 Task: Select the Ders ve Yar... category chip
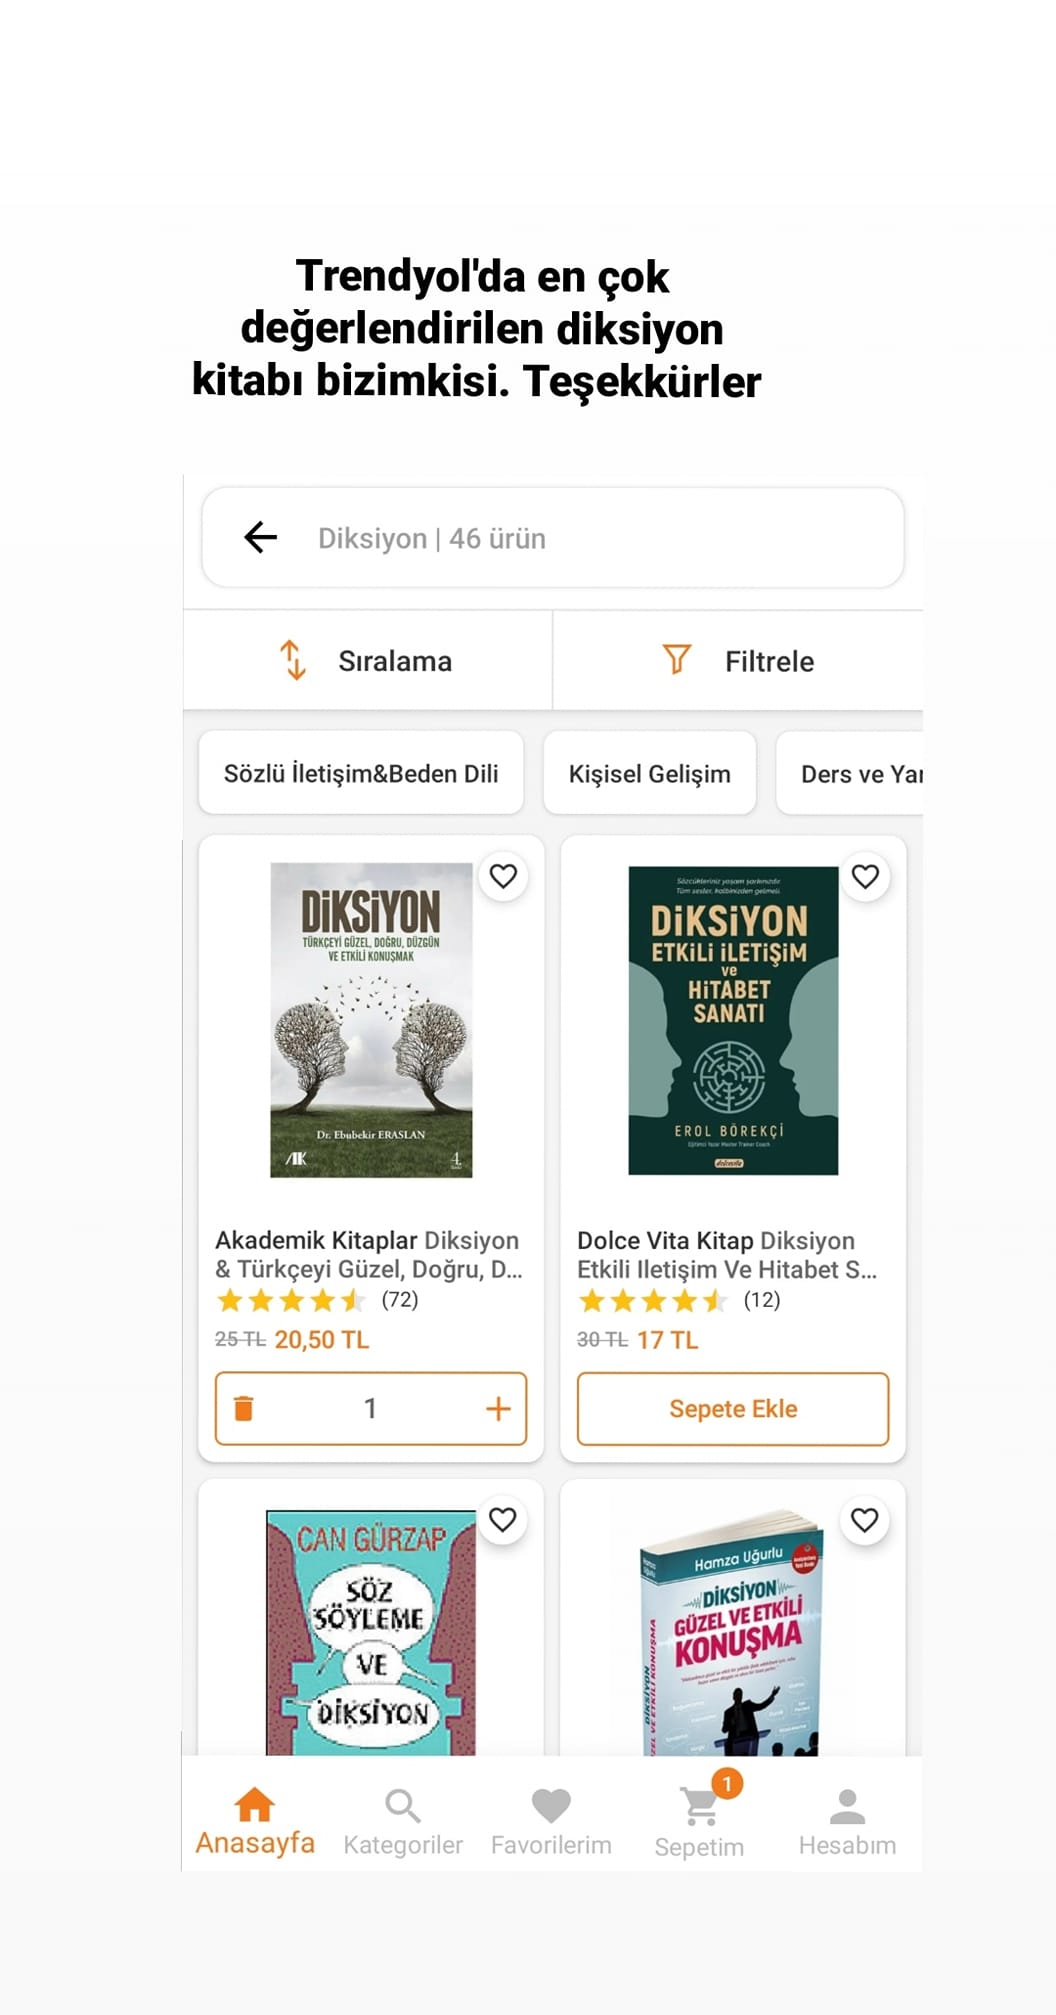click(x=850, y=773)
